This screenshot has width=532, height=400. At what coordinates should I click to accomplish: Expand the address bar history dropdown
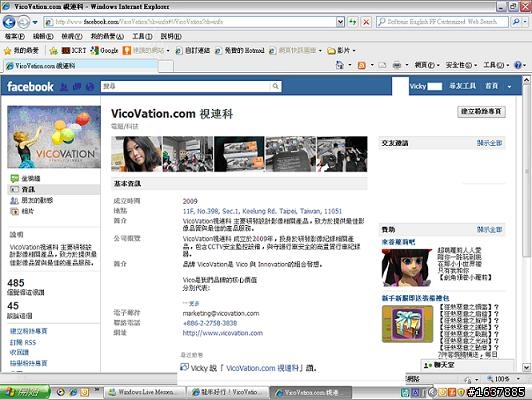tap(341, 22)
